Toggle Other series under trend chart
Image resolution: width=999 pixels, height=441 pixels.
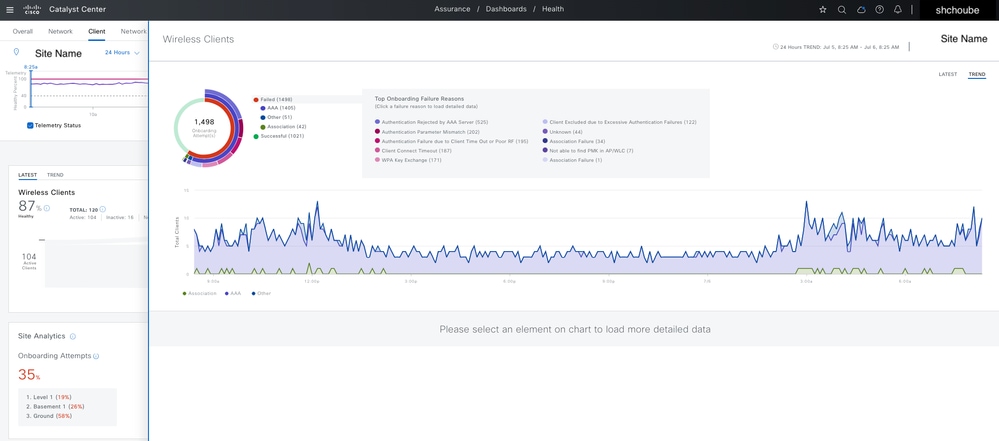click(x=261, y=293)
